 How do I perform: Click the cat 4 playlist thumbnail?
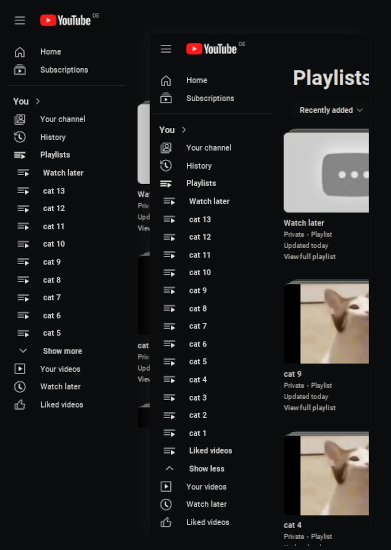tap(326, 474)
